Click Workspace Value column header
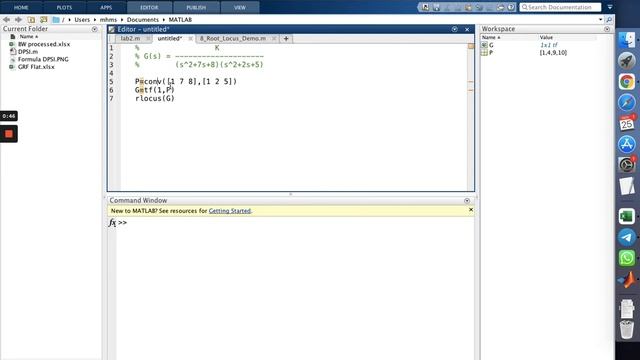640x360 pixels. 546,38
